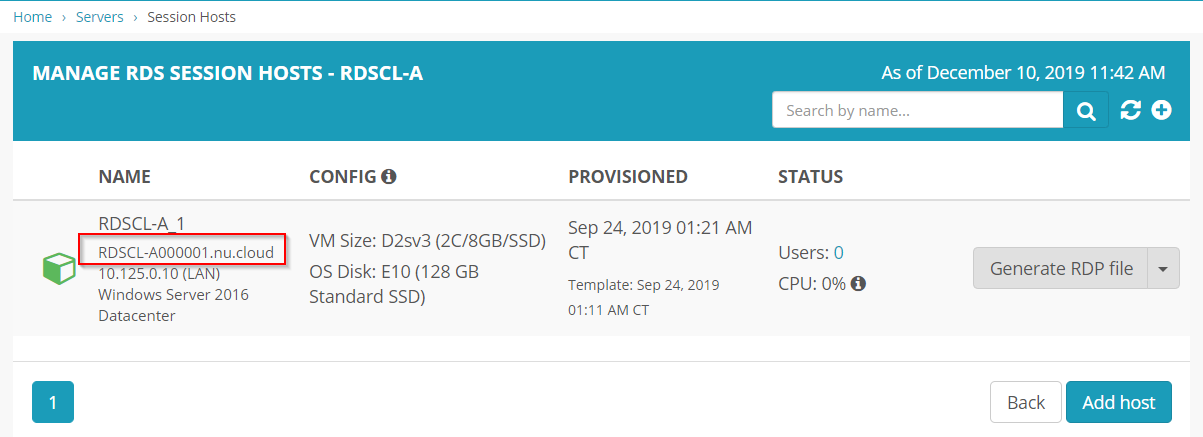1203x437 pixels.
Task: Click the STATUS column header
Action: (811, 177)
